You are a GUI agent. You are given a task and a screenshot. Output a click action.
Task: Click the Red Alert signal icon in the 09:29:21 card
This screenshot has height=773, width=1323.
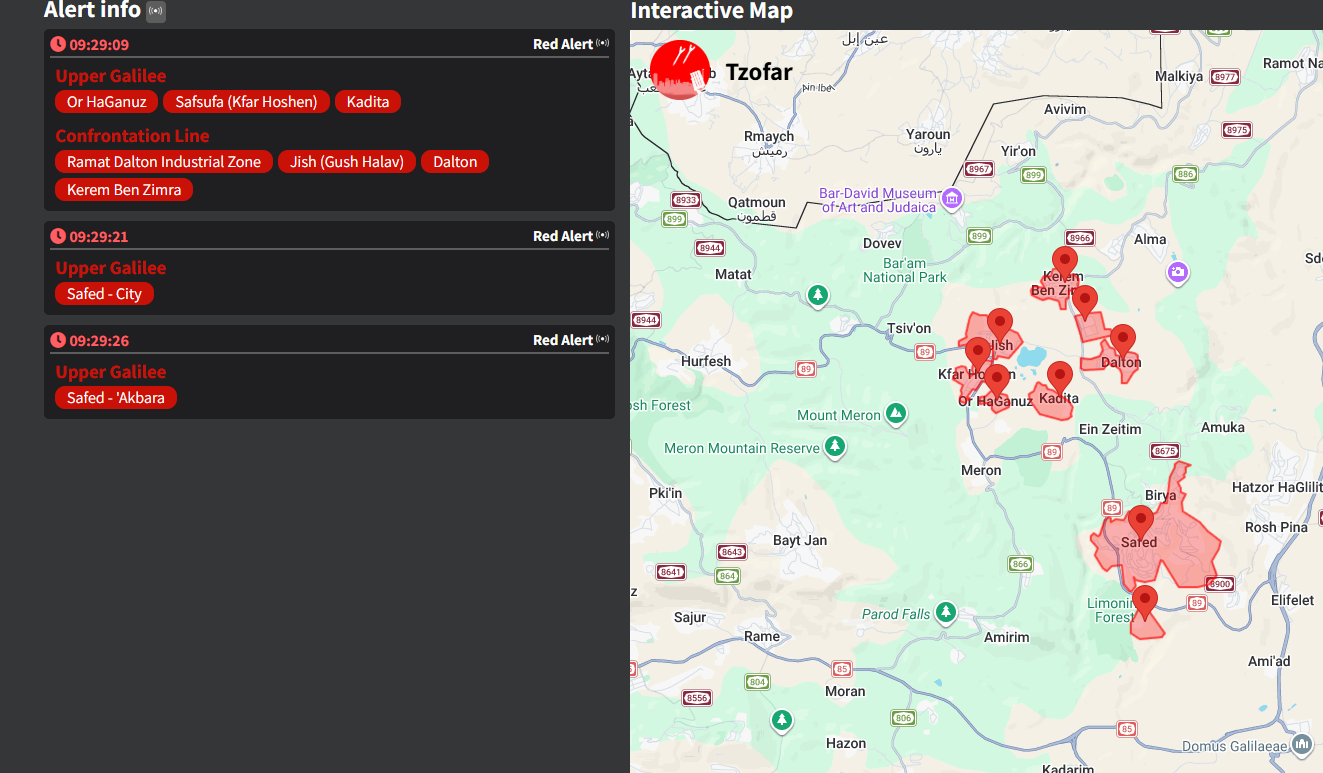coord(602,236)
